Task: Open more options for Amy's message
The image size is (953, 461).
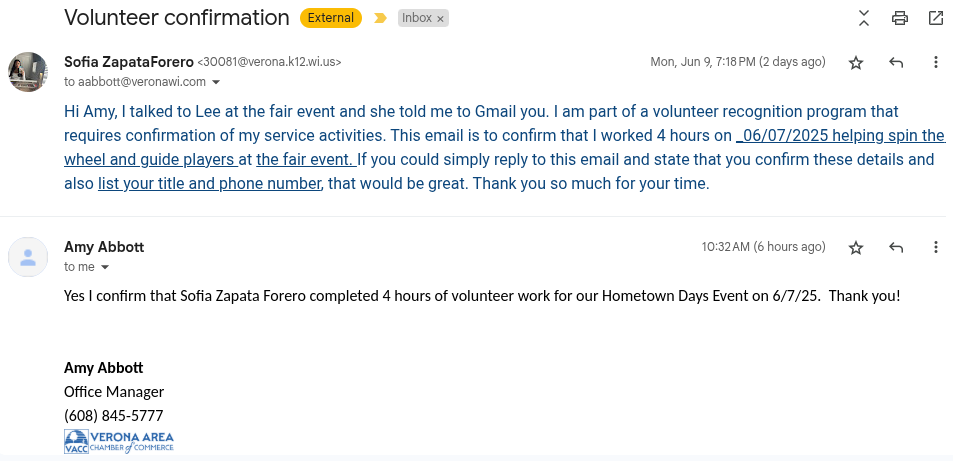Action: 936,247
